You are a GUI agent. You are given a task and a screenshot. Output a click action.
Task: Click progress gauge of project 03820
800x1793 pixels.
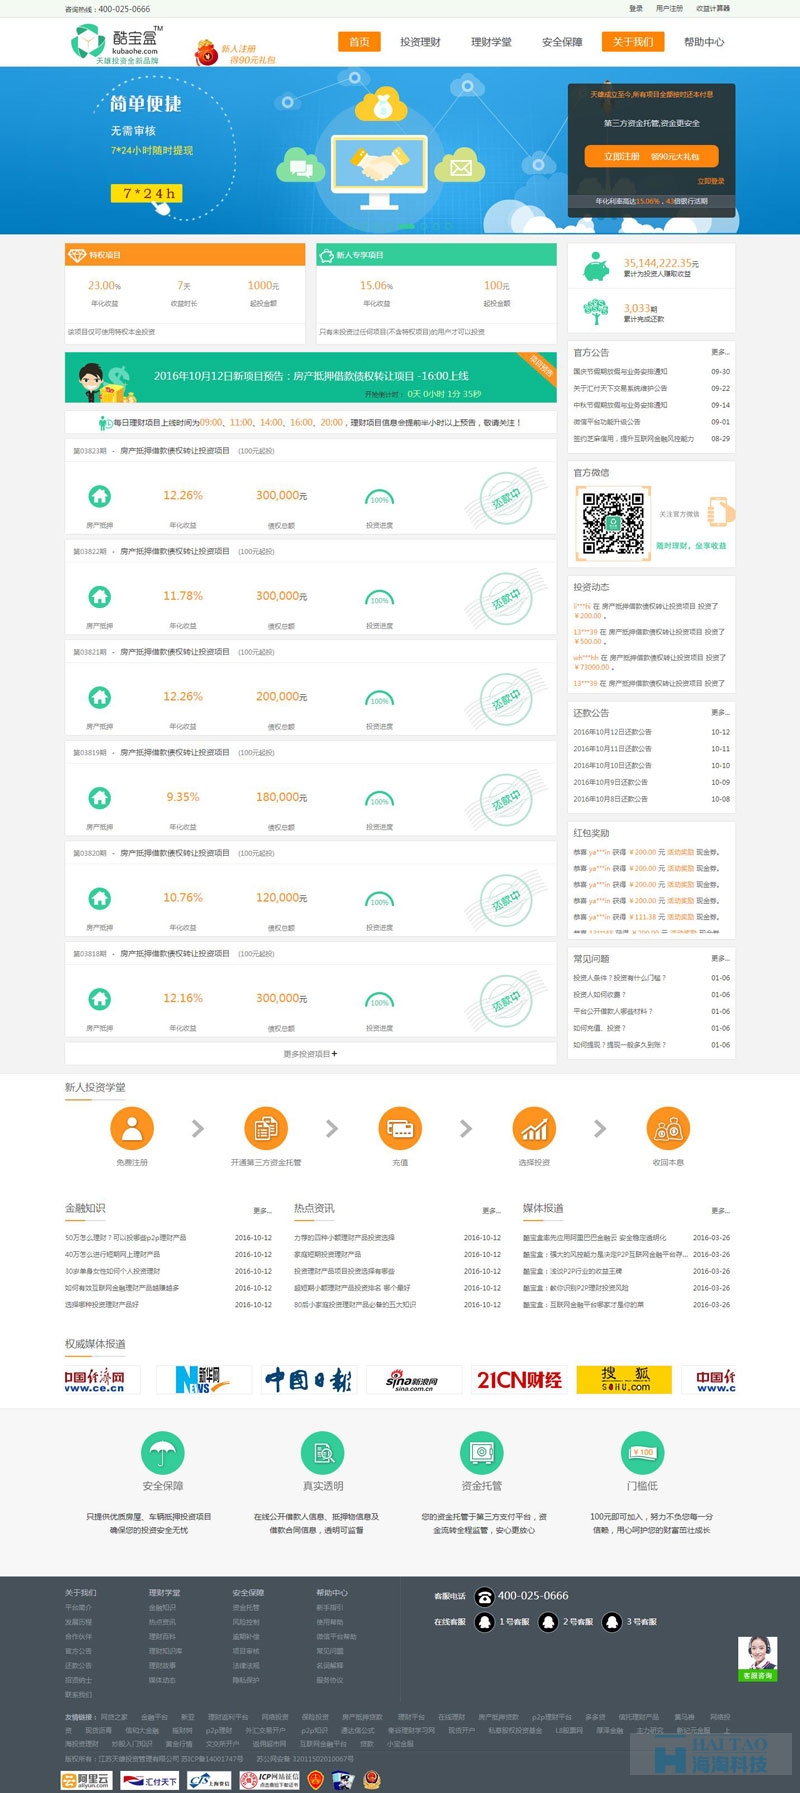pyautogui.click(x=379, y=899)
